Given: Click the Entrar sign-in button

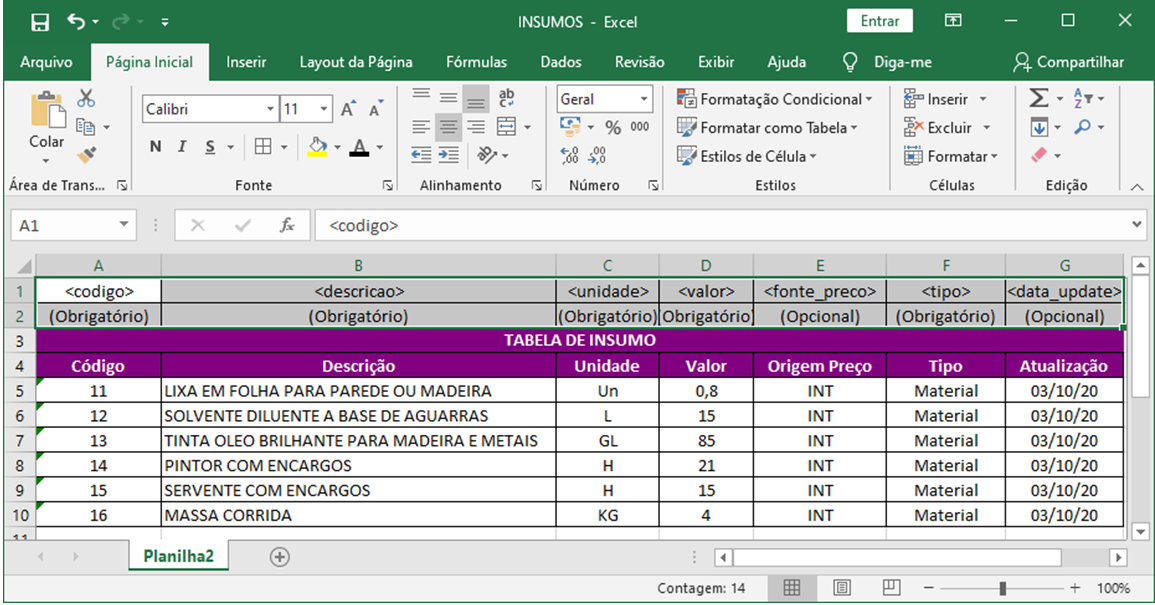Looking at the screenshot, I should tap(880, 21).
